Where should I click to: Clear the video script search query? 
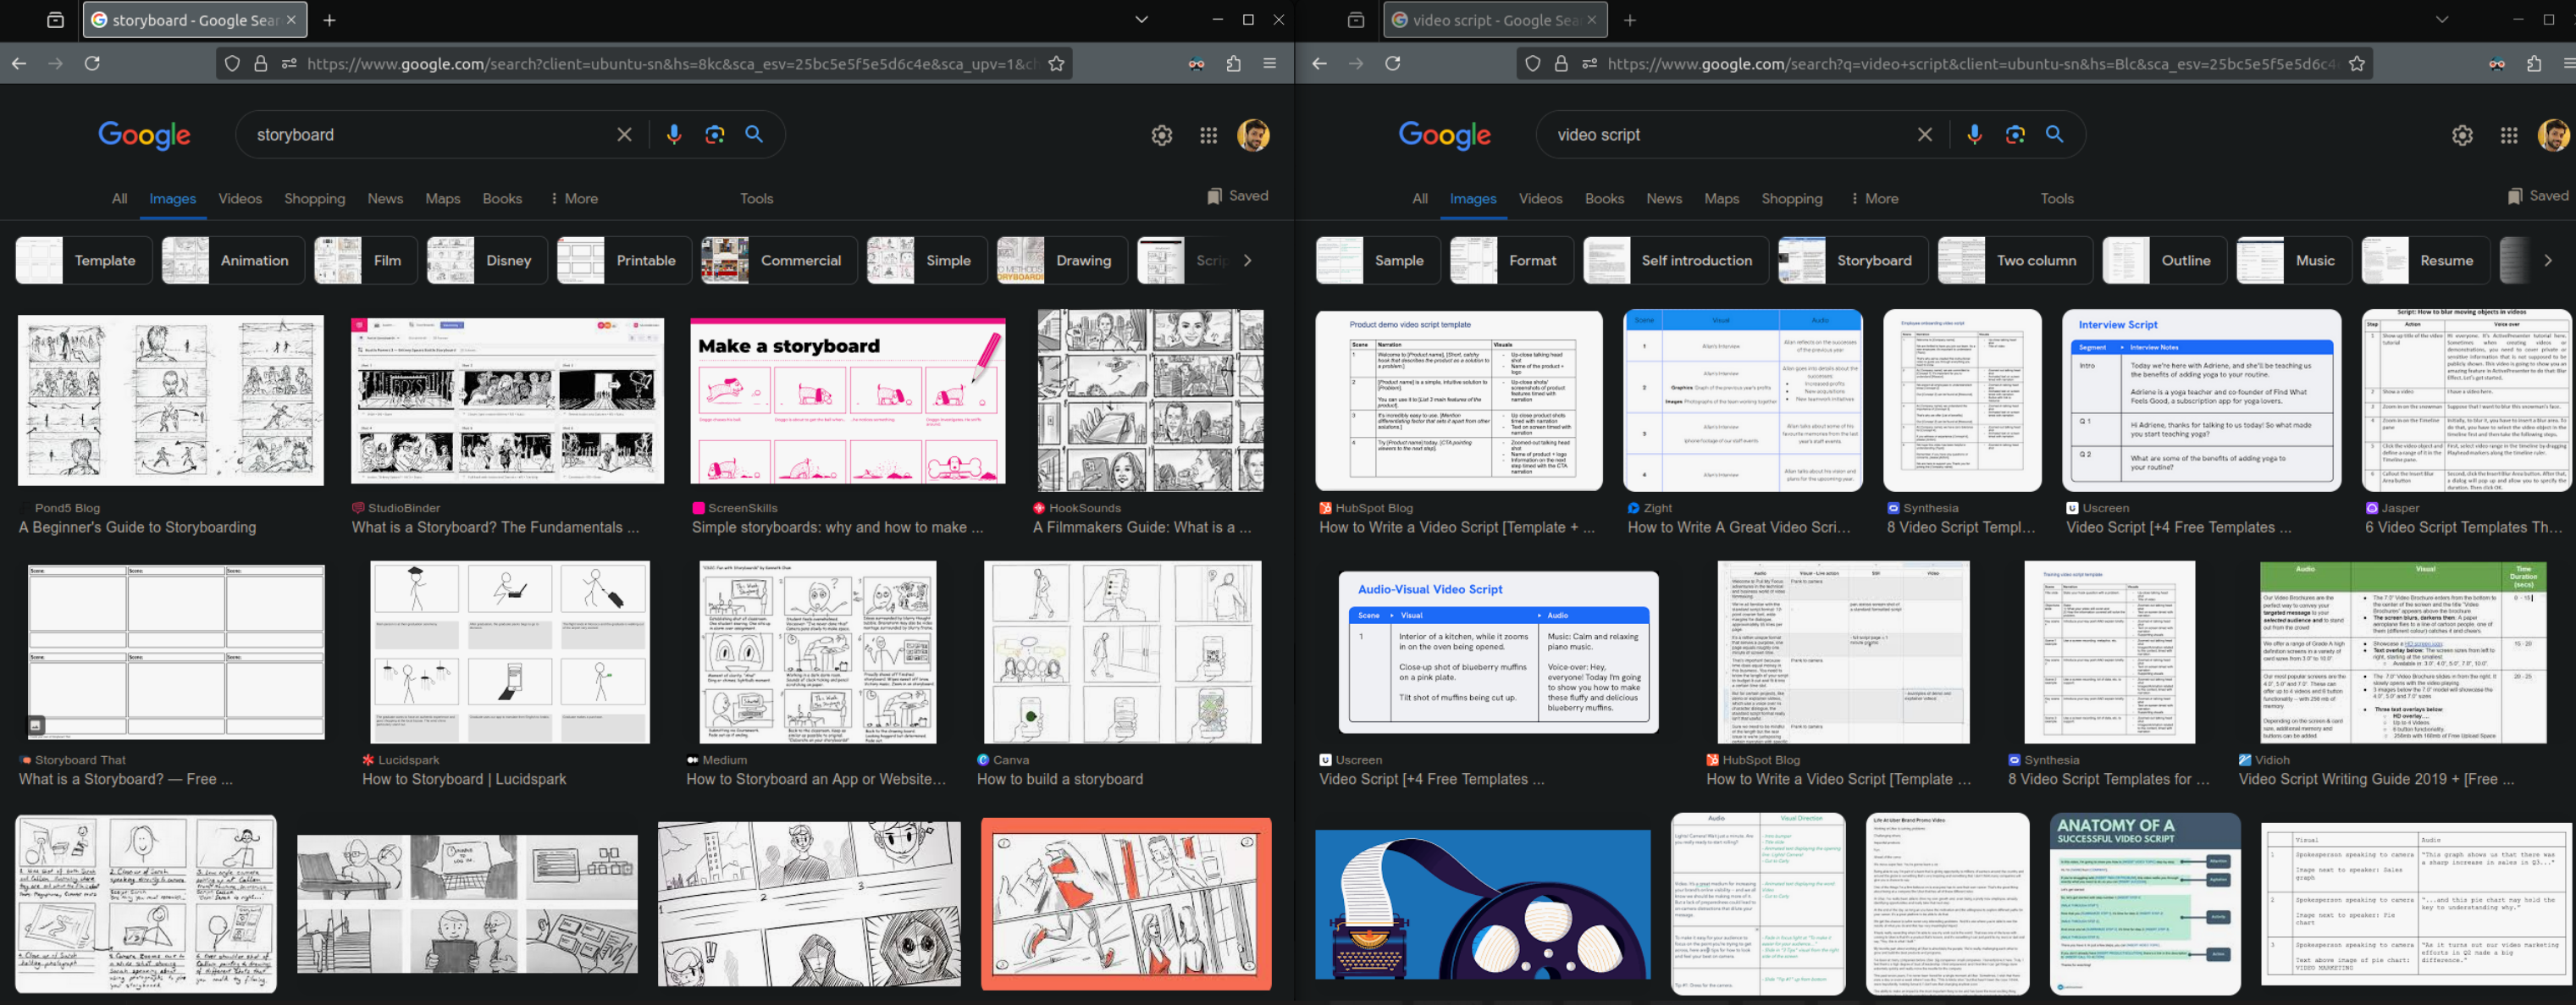(x=1924, y=134)
